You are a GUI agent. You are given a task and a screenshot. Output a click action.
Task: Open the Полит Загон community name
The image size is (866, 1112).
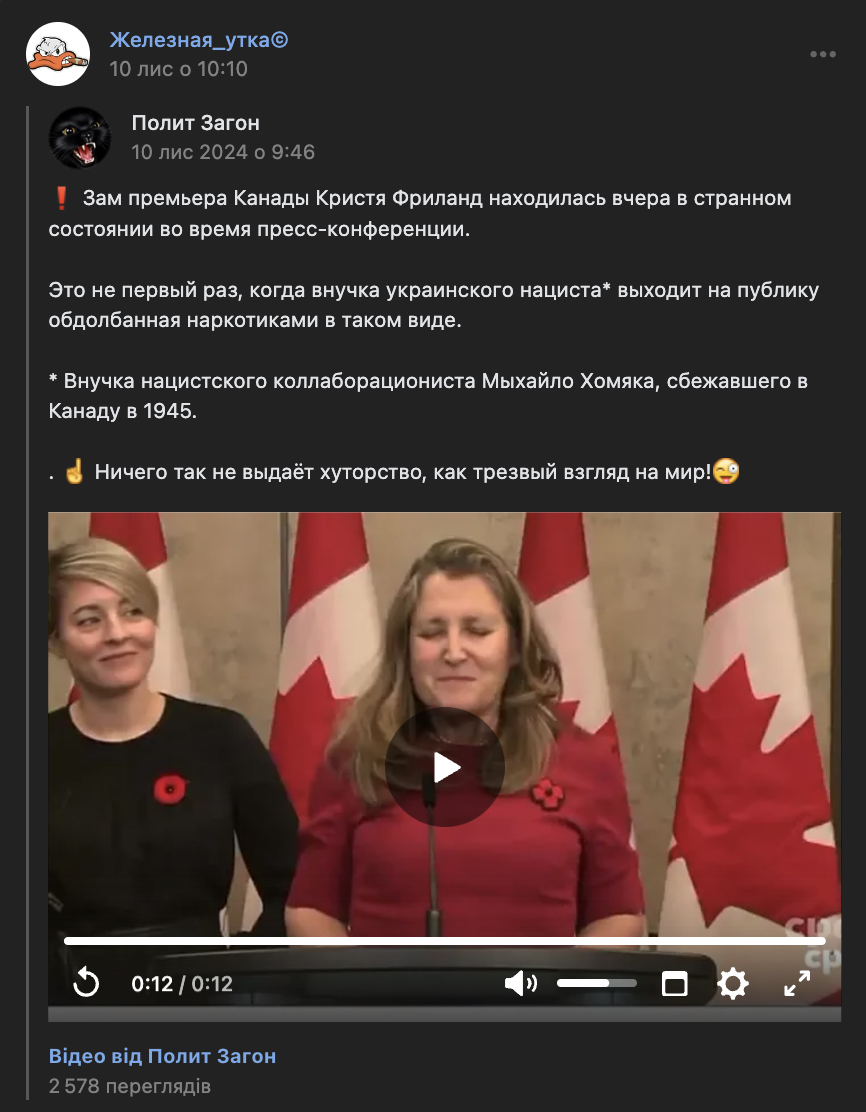pyautogui.click(x=196, y=123)
